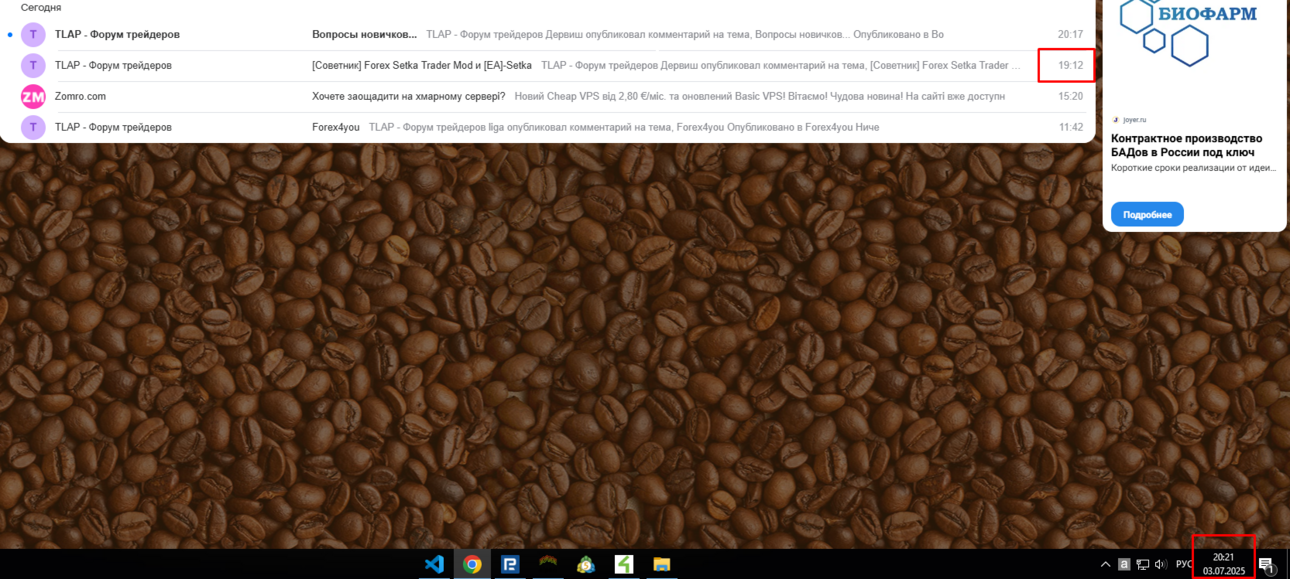The image size is (1290, 579).
Task: Click the joyer.ru advertiser link
Action: click(x=1134, y=119)
